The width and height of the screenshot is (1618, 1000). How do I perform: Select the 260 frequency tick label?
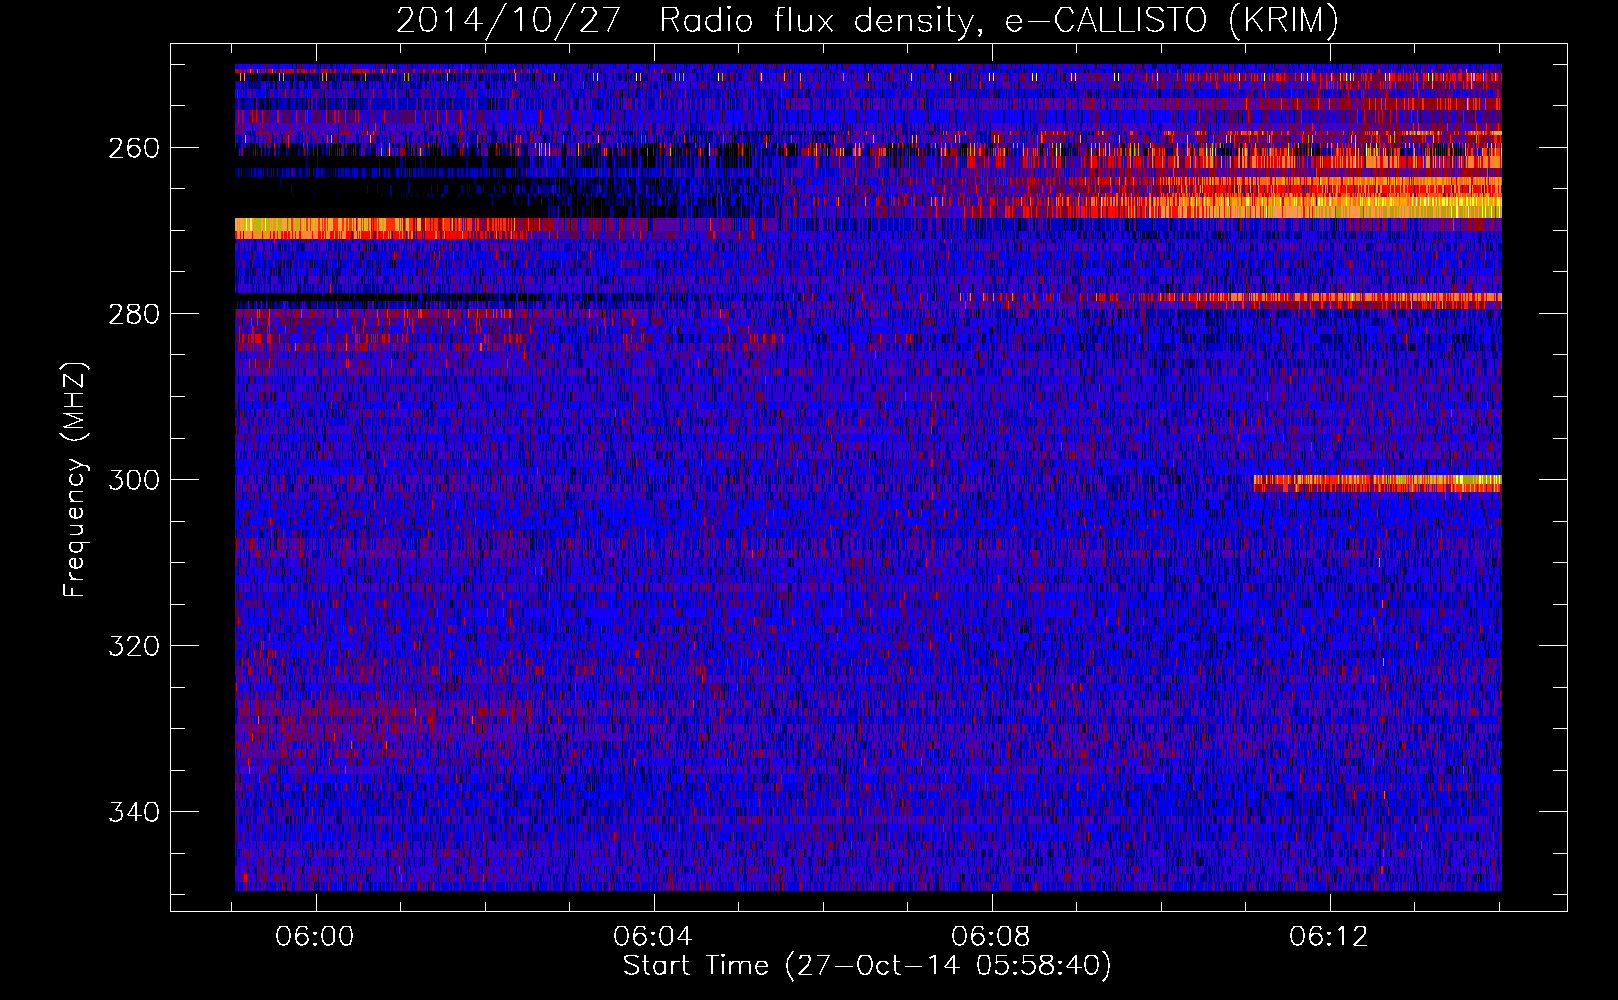point(134,148)
